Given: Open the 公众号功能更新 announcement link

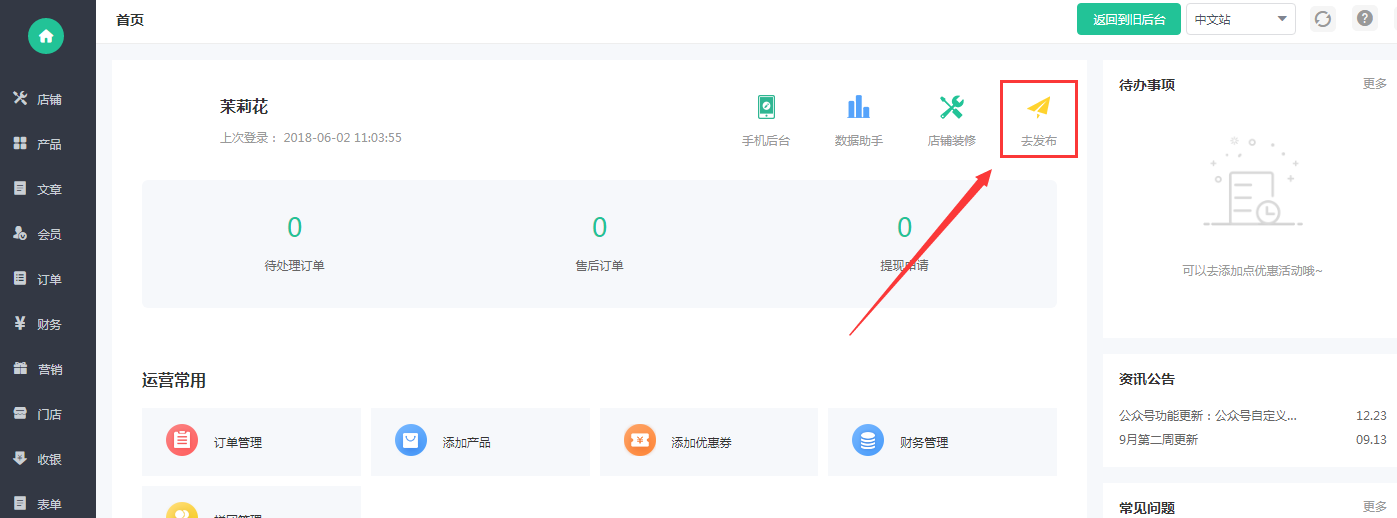Looking at the screenshot, I should click(x=1208, y=415).
